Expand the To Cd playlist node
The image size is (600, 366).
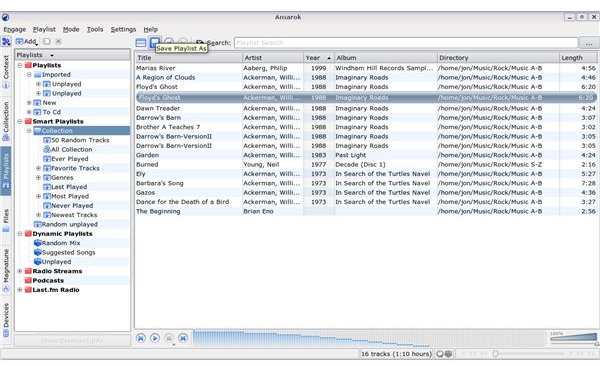point(29,112)
